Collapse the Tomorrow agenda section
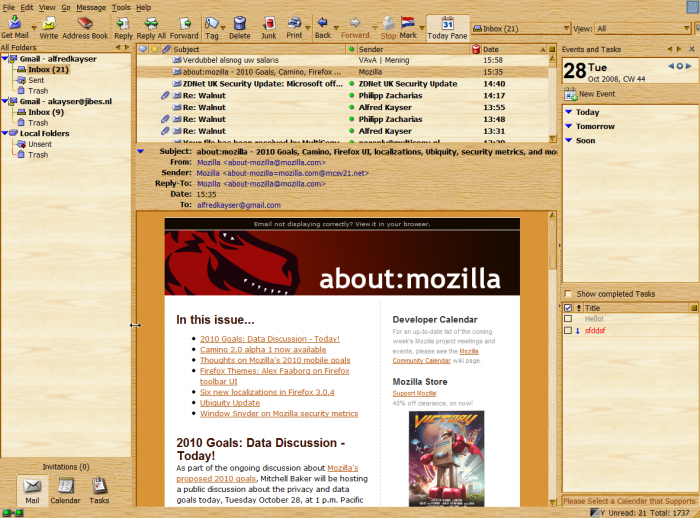Viewport: 700px width, 518px height. tap(569, 126)
